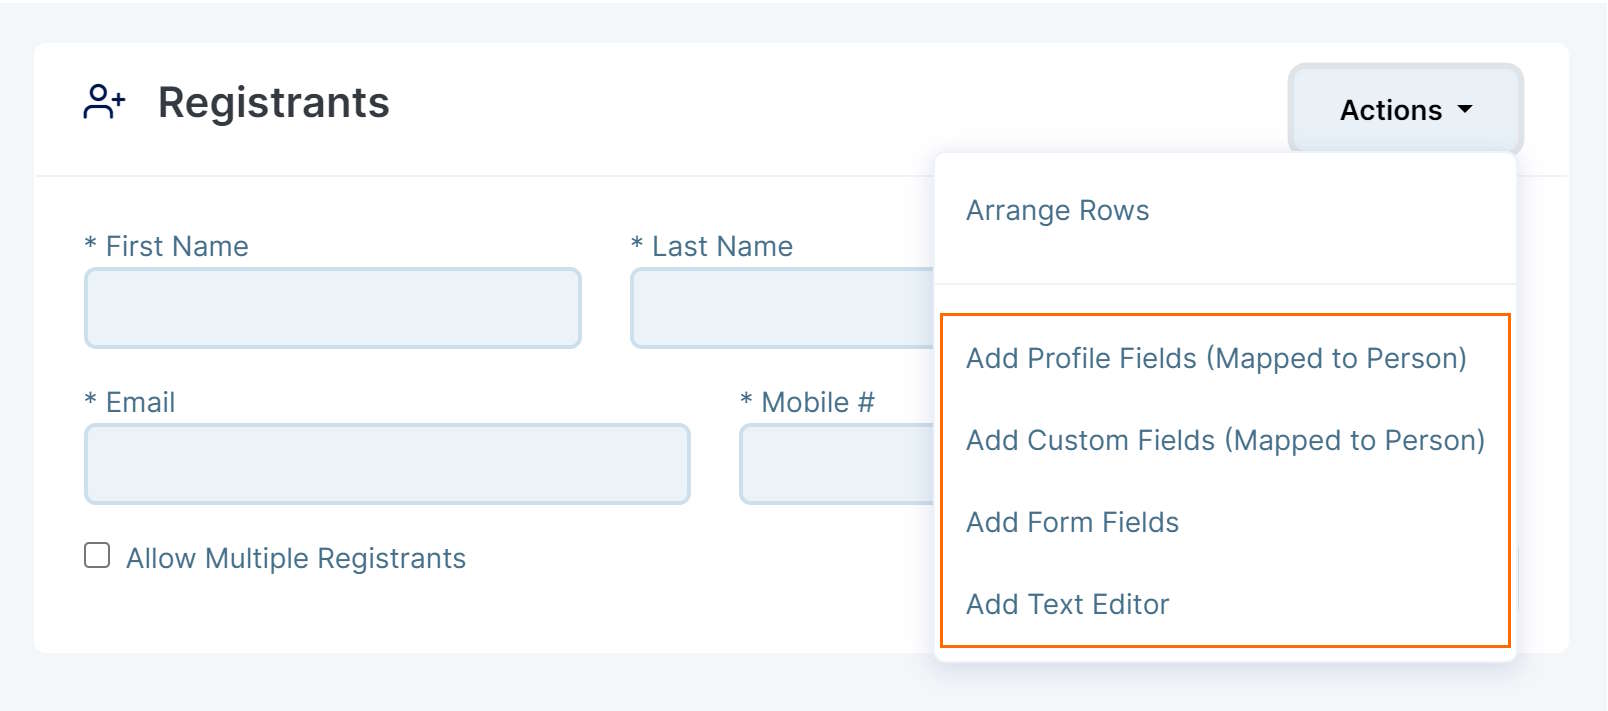The image size is (1608, 711).
Task: Click the caret arrow on Actions
Action: coord(1465,109)
